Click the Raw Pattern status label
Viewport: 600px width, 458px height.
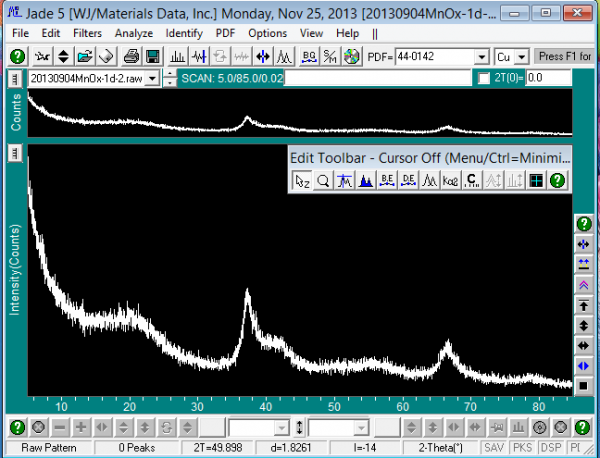[x=49, y=447]
